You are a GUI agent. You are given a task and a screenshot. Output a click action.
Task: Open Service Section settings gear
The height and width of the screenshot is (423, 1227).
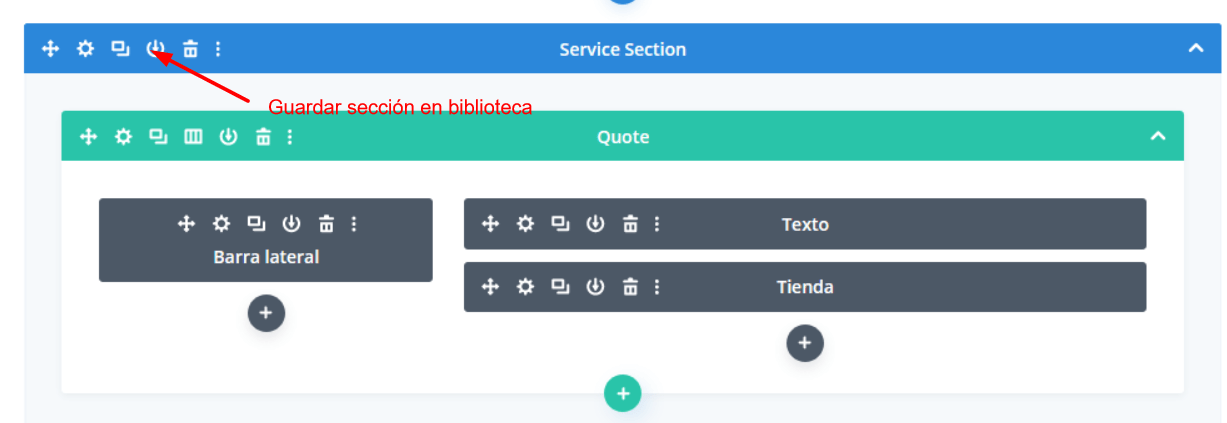pyautogui.click(x=86, y=48)
